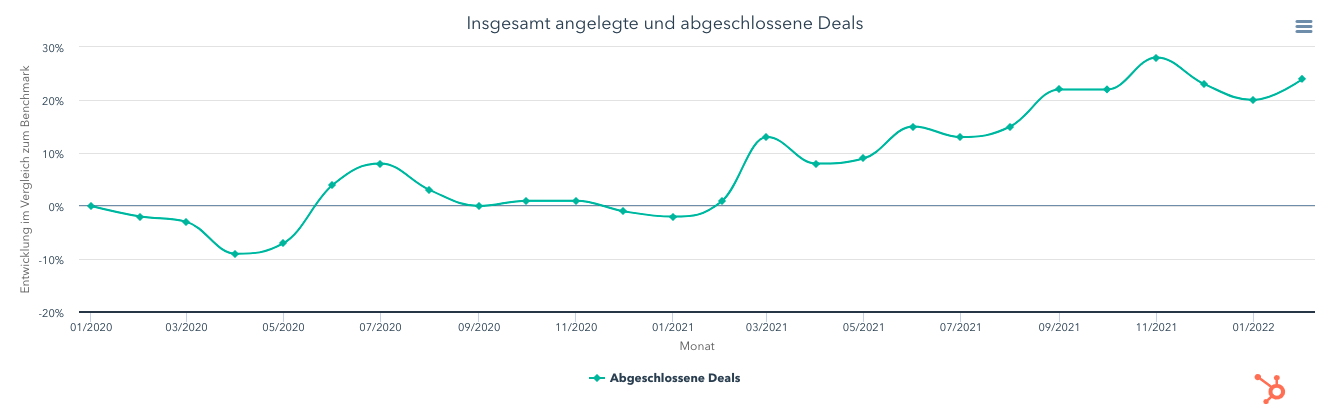This screenshot has width=1325, height=415.
Task: Click the 05/2021 x-axis label
Action: point(863,327)
